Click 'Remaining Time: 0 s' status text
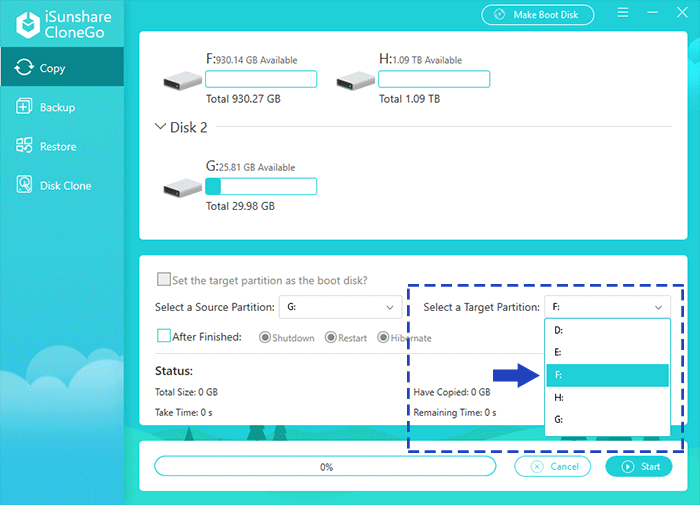 tap(454, 412)
